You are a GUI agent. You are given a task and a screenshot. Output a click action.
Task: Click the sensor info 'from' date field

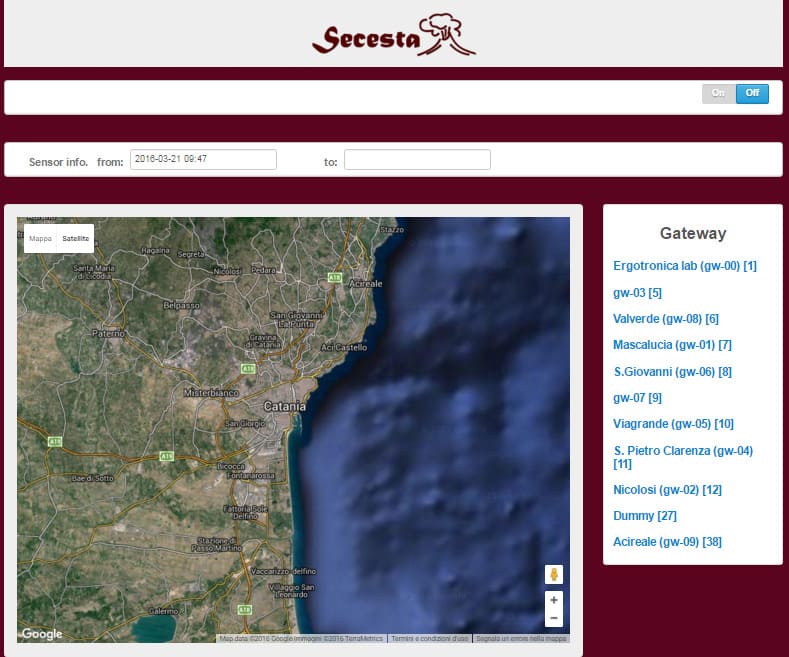[x=203, y=159]
